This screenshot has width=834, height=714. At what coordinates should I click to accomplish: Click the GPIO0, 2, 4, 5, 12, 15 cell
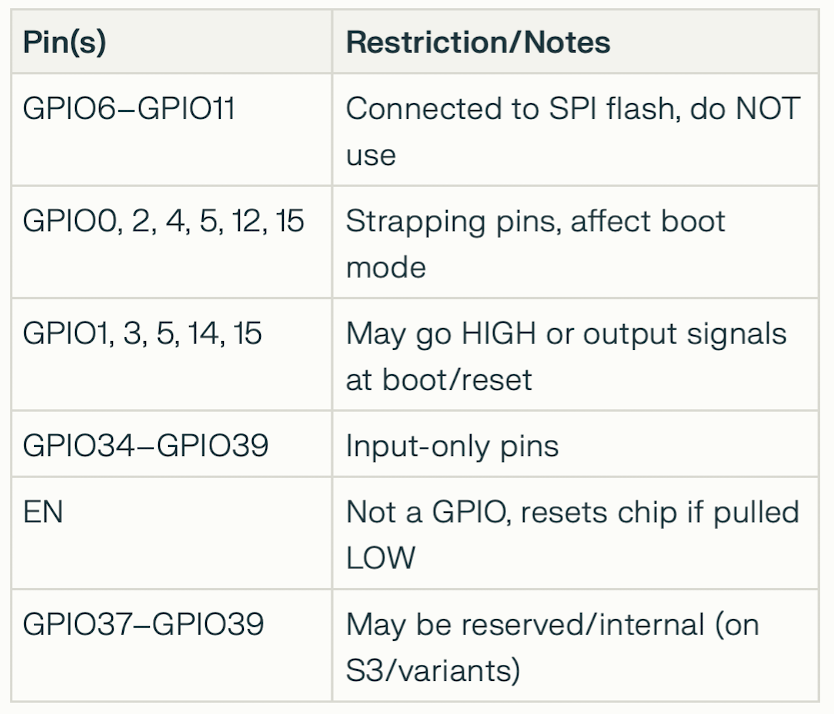coord(163,221)
